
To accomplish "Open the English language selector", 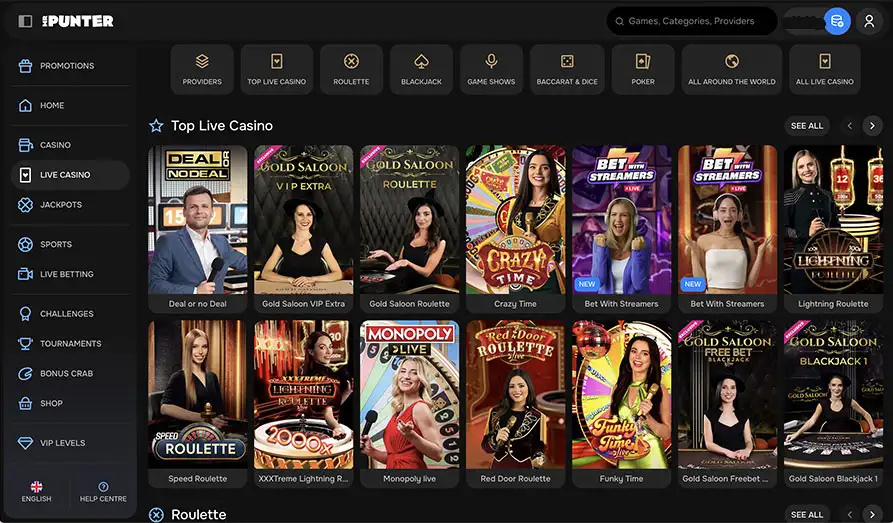I will 36,491.
